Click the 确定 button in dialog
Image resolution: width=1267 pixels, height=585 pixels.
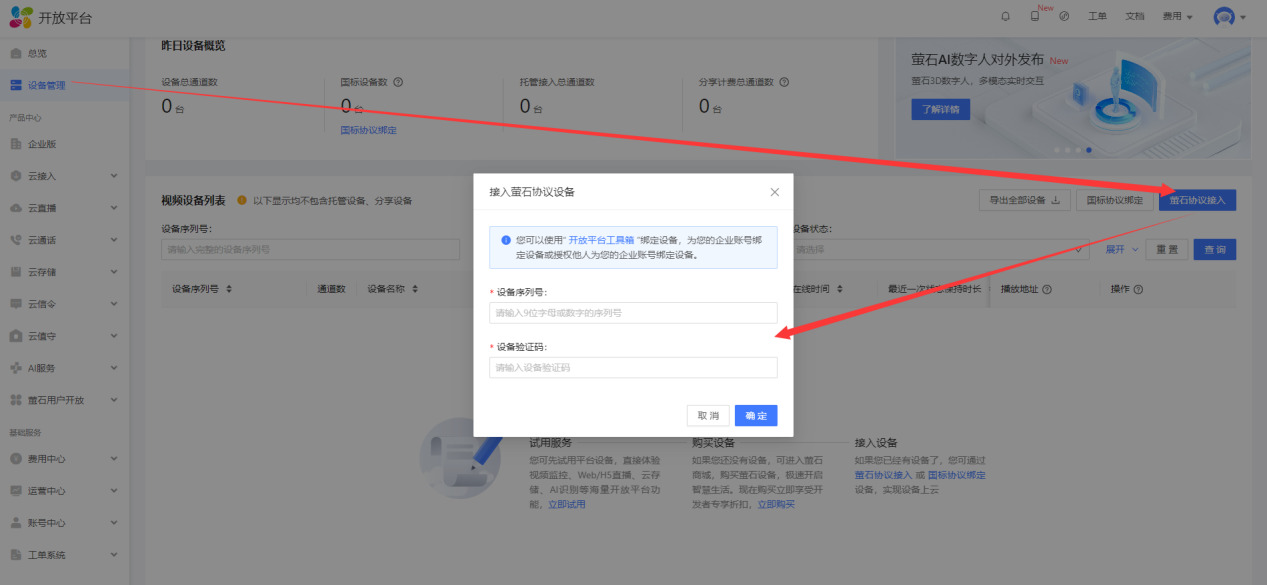[x=755, y=416]
